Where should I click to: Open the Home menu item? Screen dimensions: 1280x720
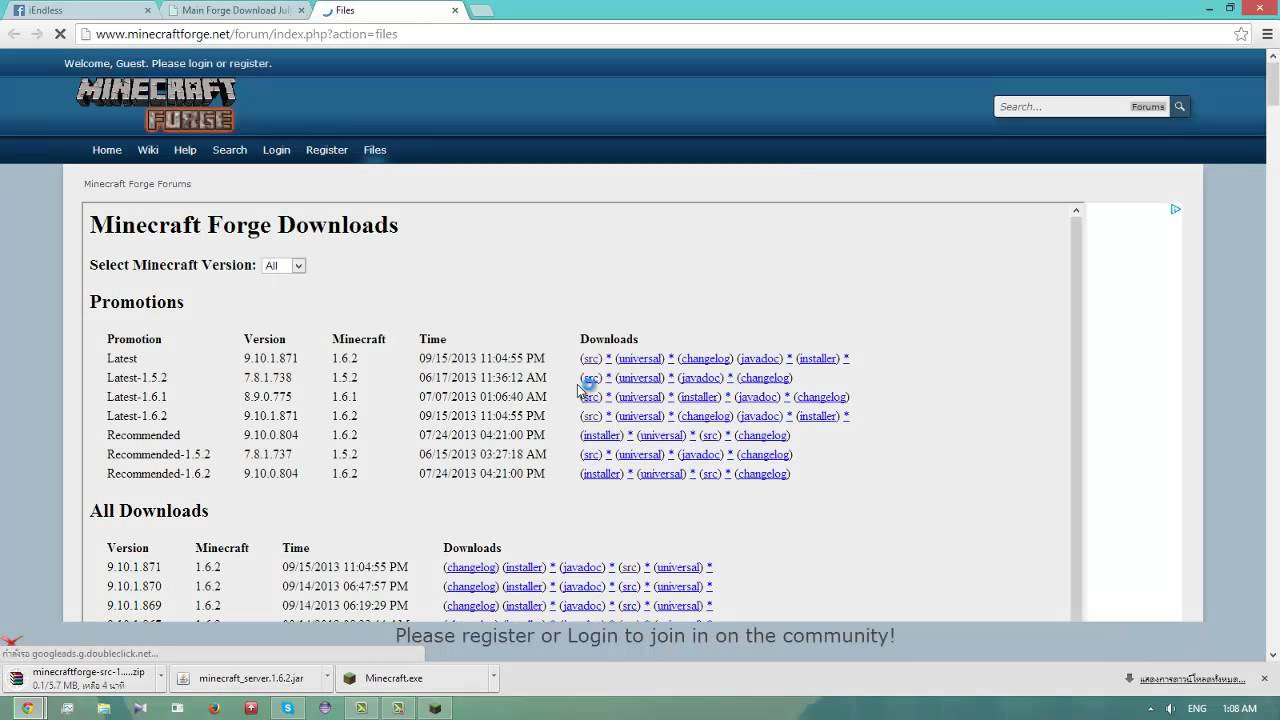pos(107,150)
